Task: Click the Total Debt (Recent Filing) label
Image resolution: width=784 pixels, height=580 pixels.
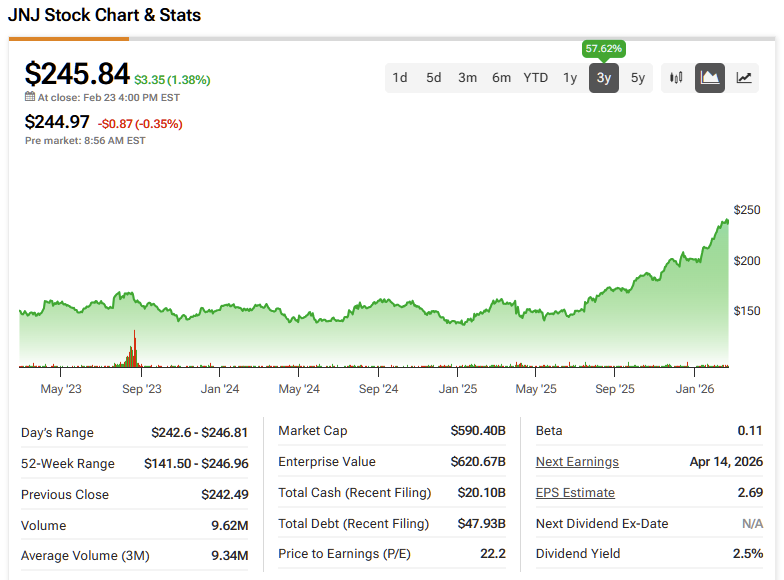Action: click(354, 524)
